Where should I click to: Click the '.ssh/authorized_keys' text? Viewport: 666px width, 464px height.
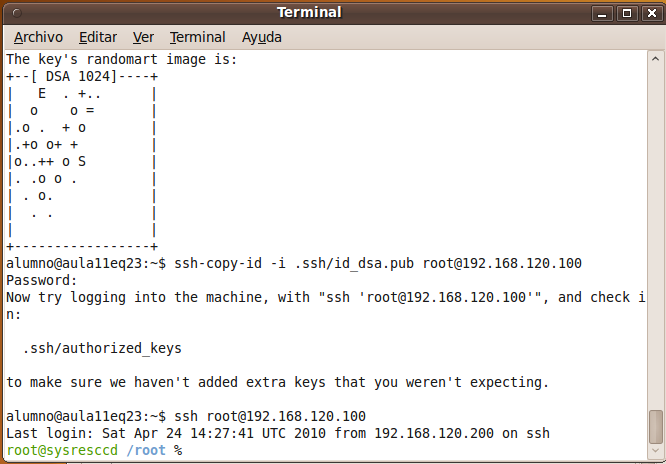[x=102, y=348]
